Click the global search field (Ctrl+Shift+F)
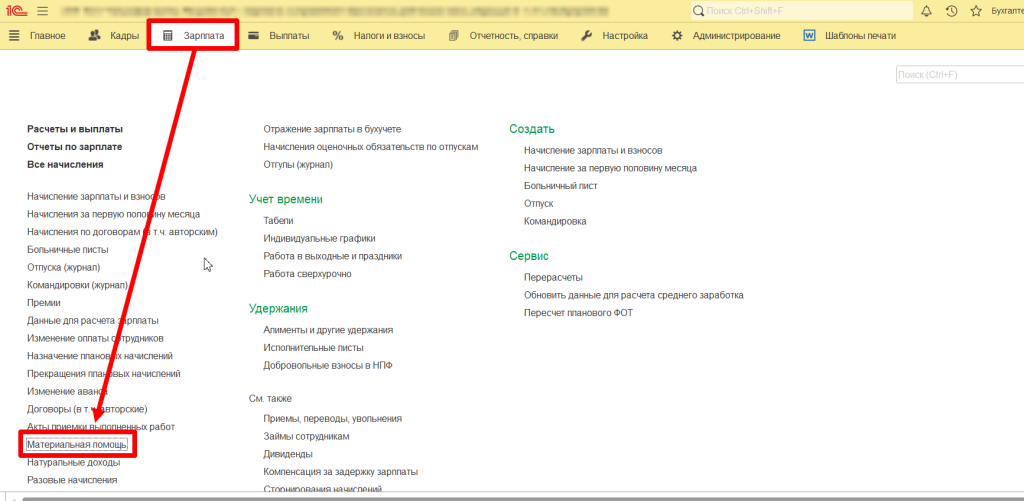This screenshot has width=1024, height=501. point(800,11)
